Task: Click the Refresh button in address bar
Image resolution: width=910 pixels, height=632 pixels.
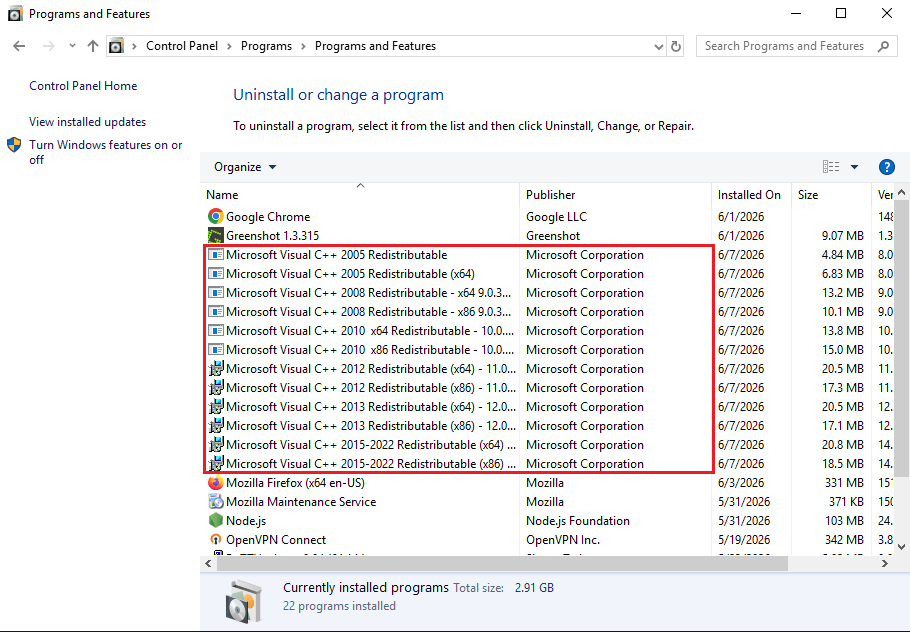Action: pos(676,46)
